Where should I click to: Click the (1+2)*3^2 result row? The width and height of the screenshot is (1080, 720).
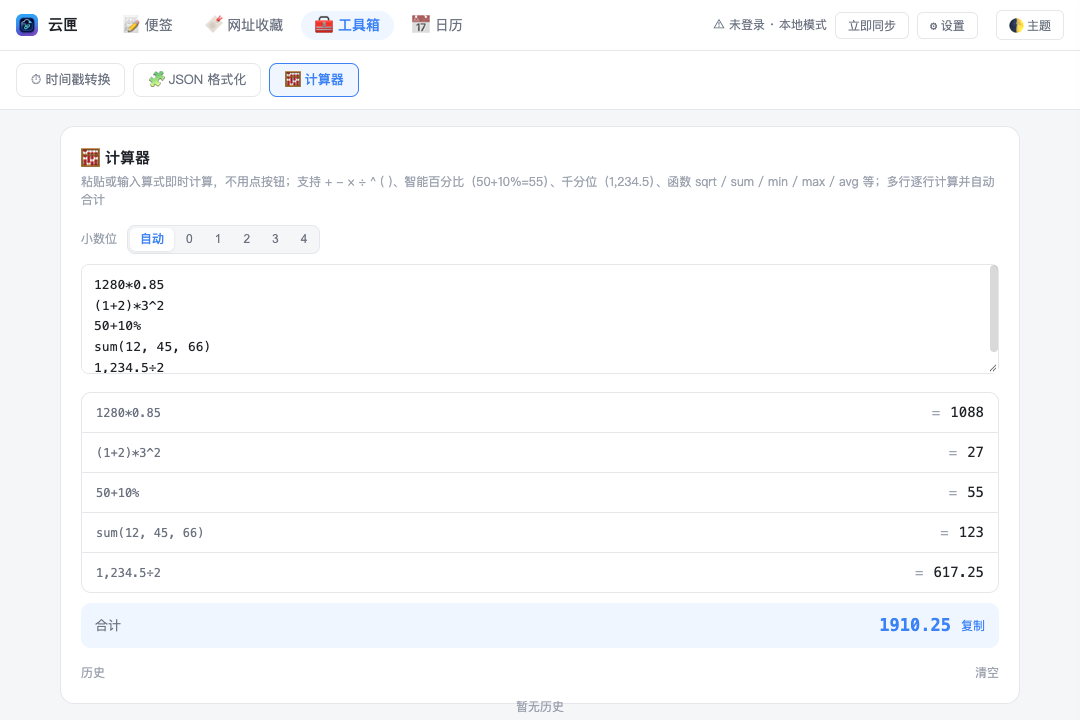coord(540,453)
